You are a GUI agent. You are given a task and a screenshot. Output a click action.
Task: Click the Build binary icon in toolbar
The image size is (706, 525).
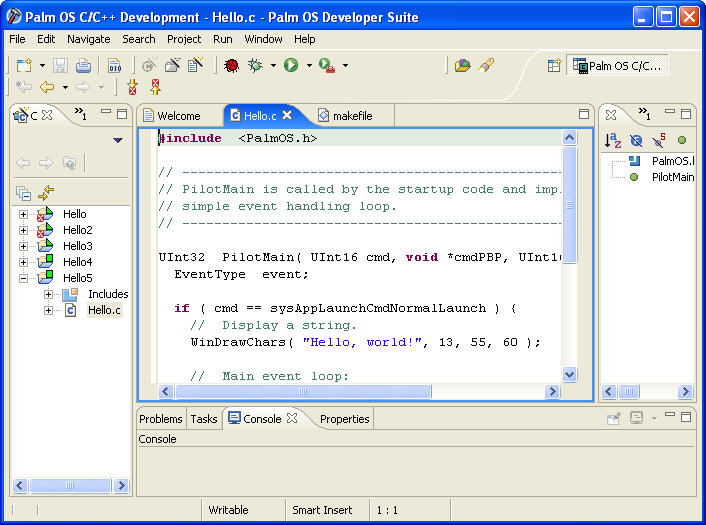(x=114, y=66)
